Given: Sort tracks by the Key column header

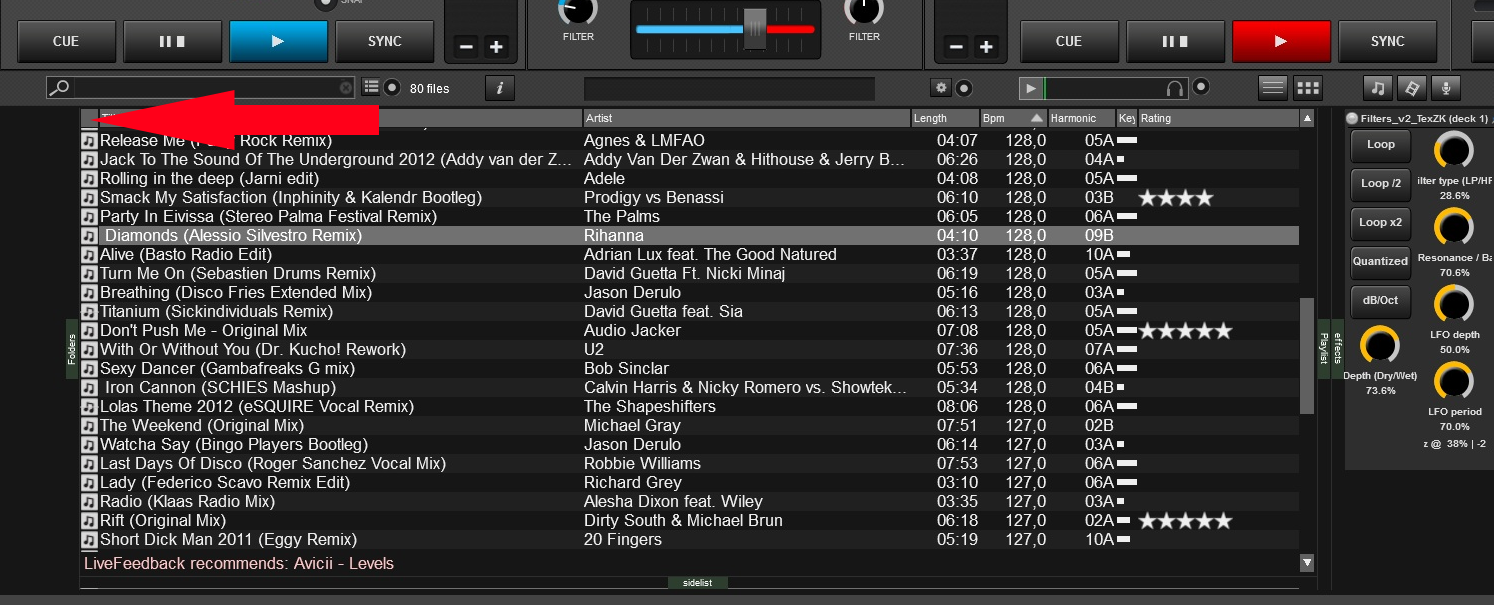Looking at the screenshot, I should point(1127,118).
